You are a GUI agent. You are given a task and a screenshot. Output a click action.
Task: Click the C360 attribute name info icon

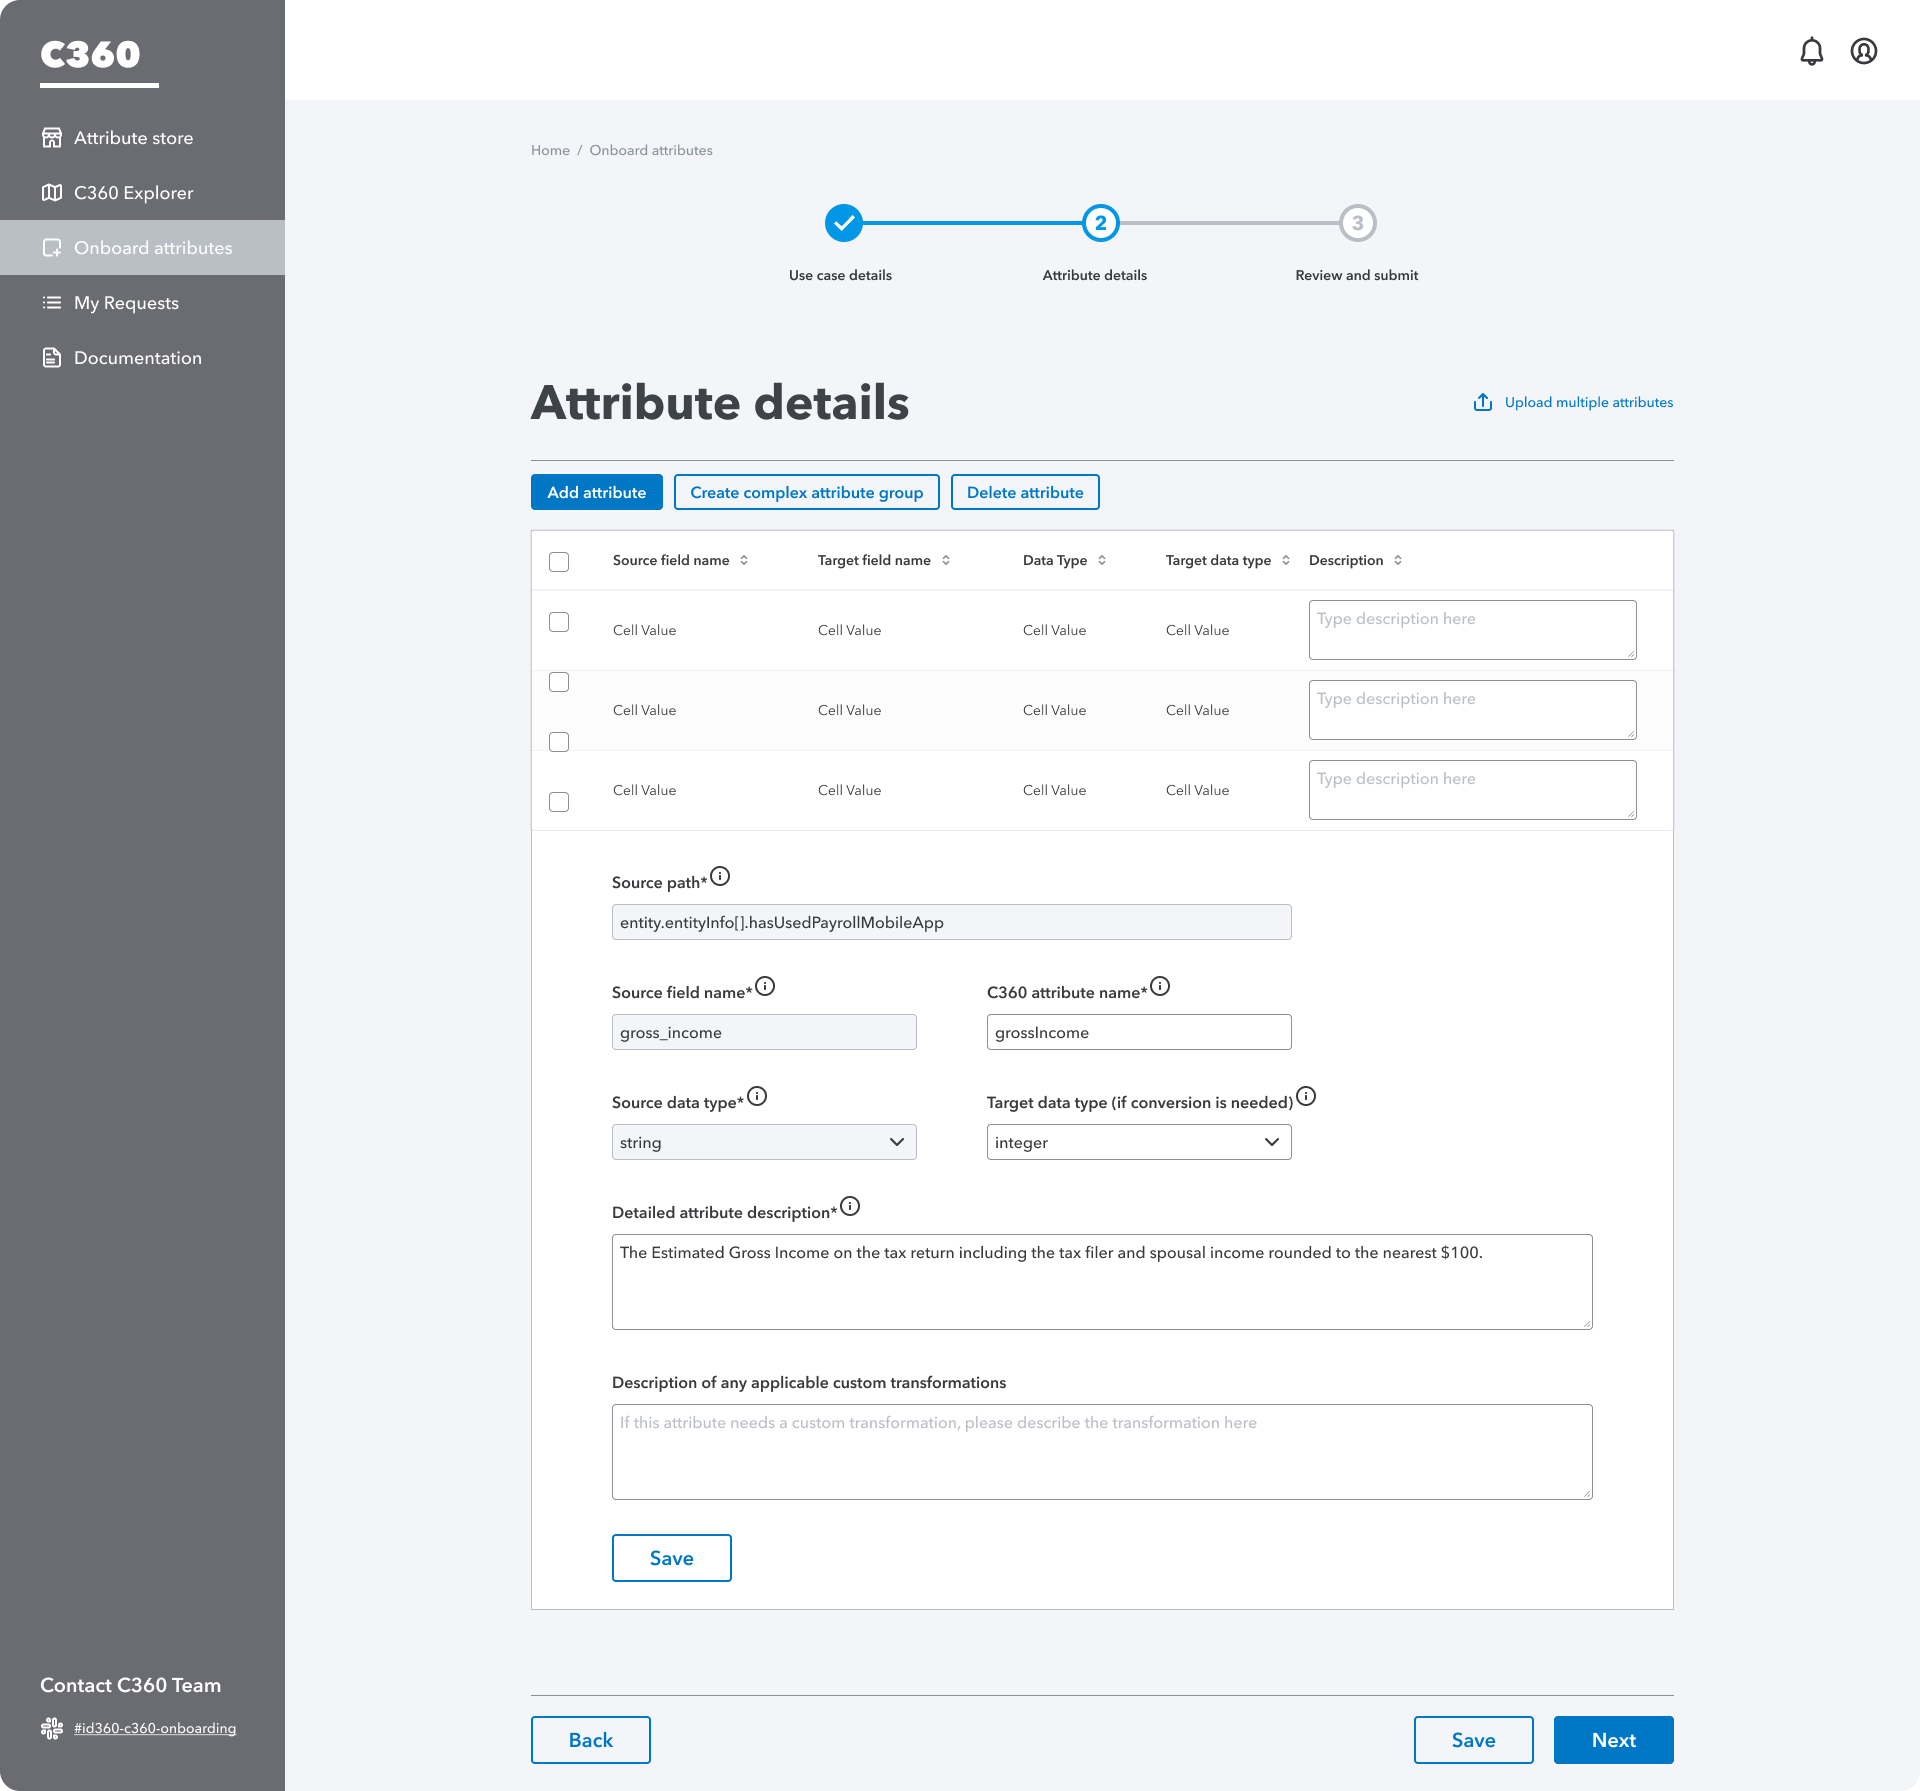pos(1160,987)
